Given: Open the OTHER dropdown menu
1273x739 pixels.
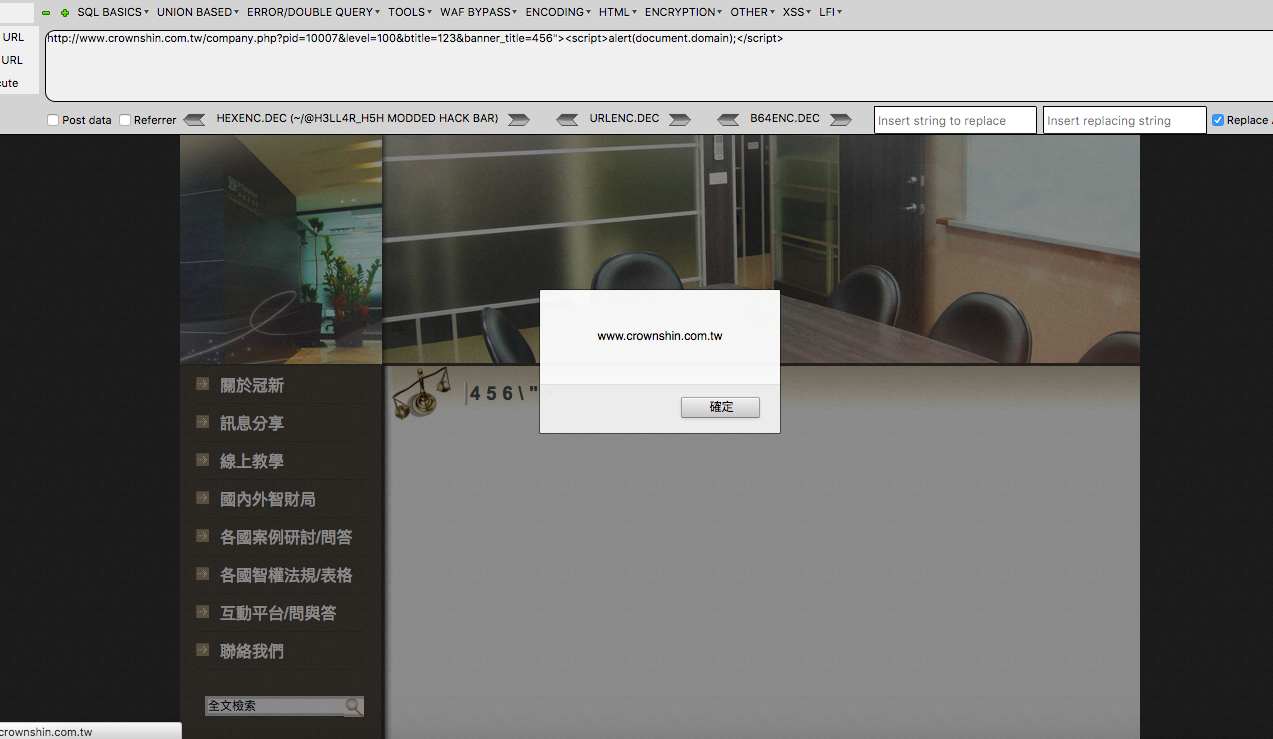Looking at the screenshot, I should tap(753, 12).
